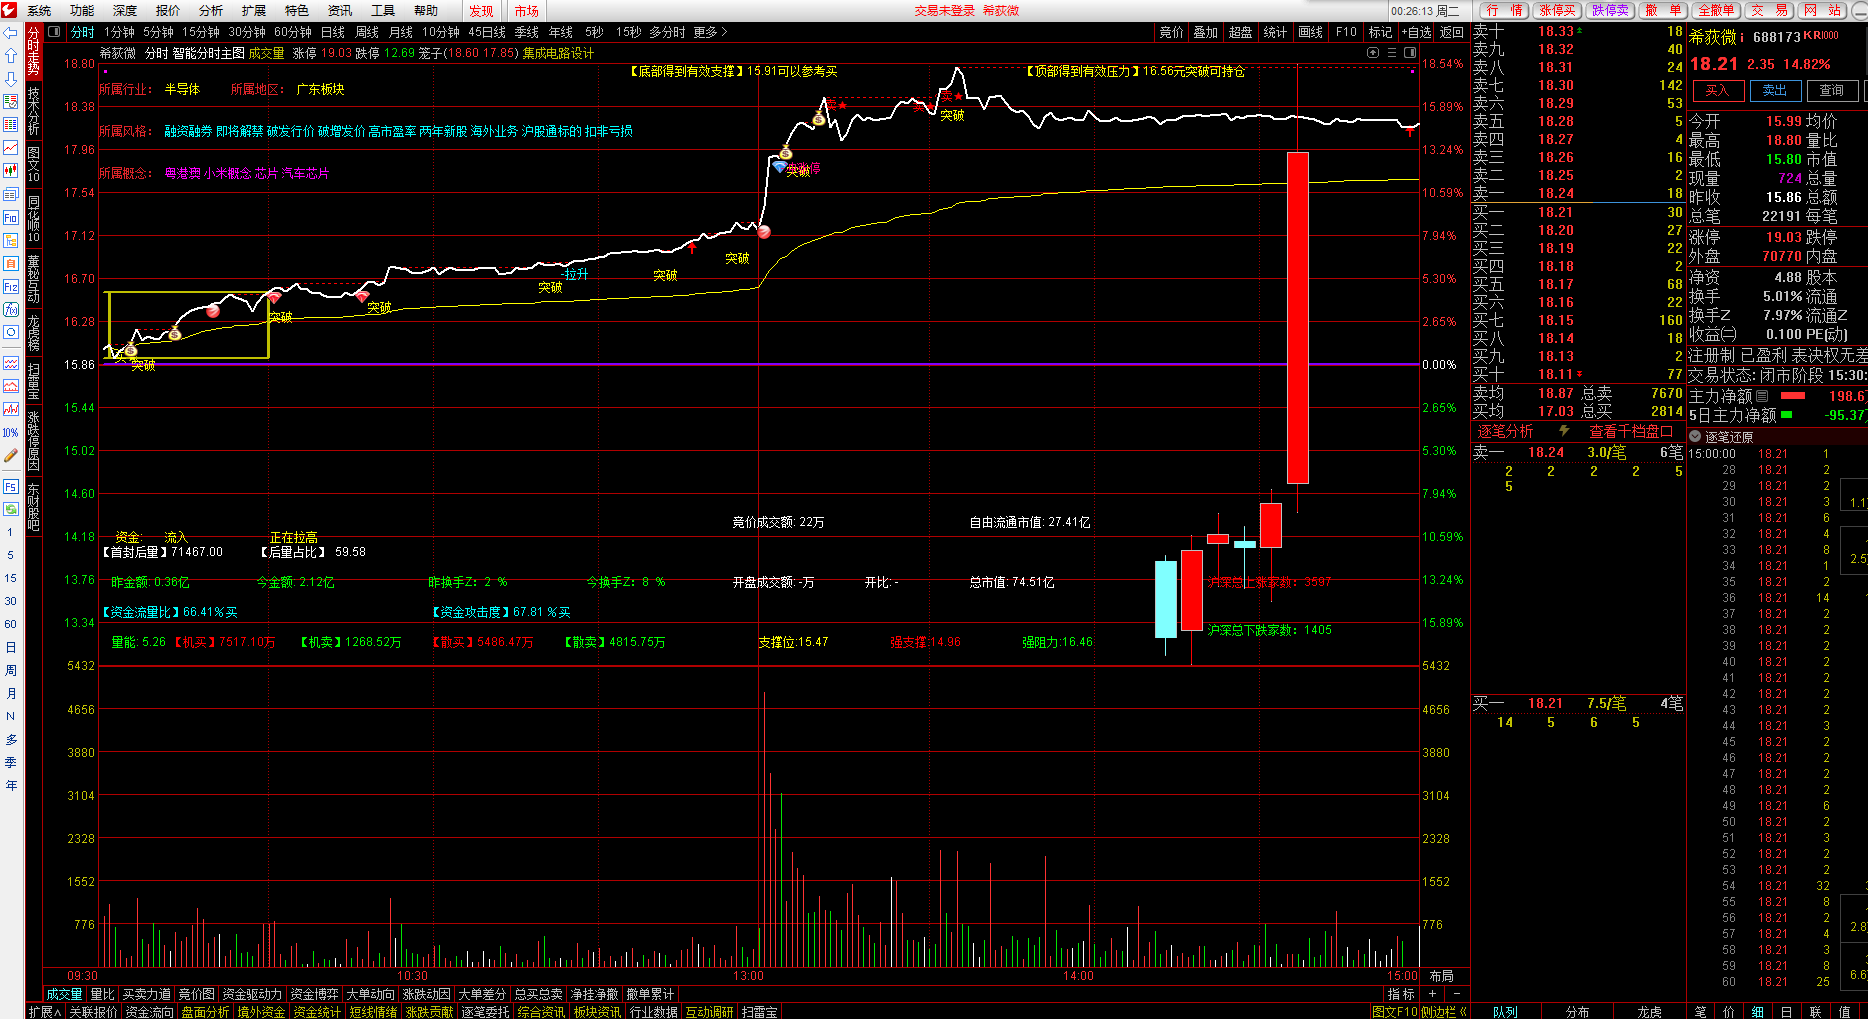Click the 查看千档盘口 link
Screen dimensions: 1868x1019
pyautogui.click(x=1630, y=431)
